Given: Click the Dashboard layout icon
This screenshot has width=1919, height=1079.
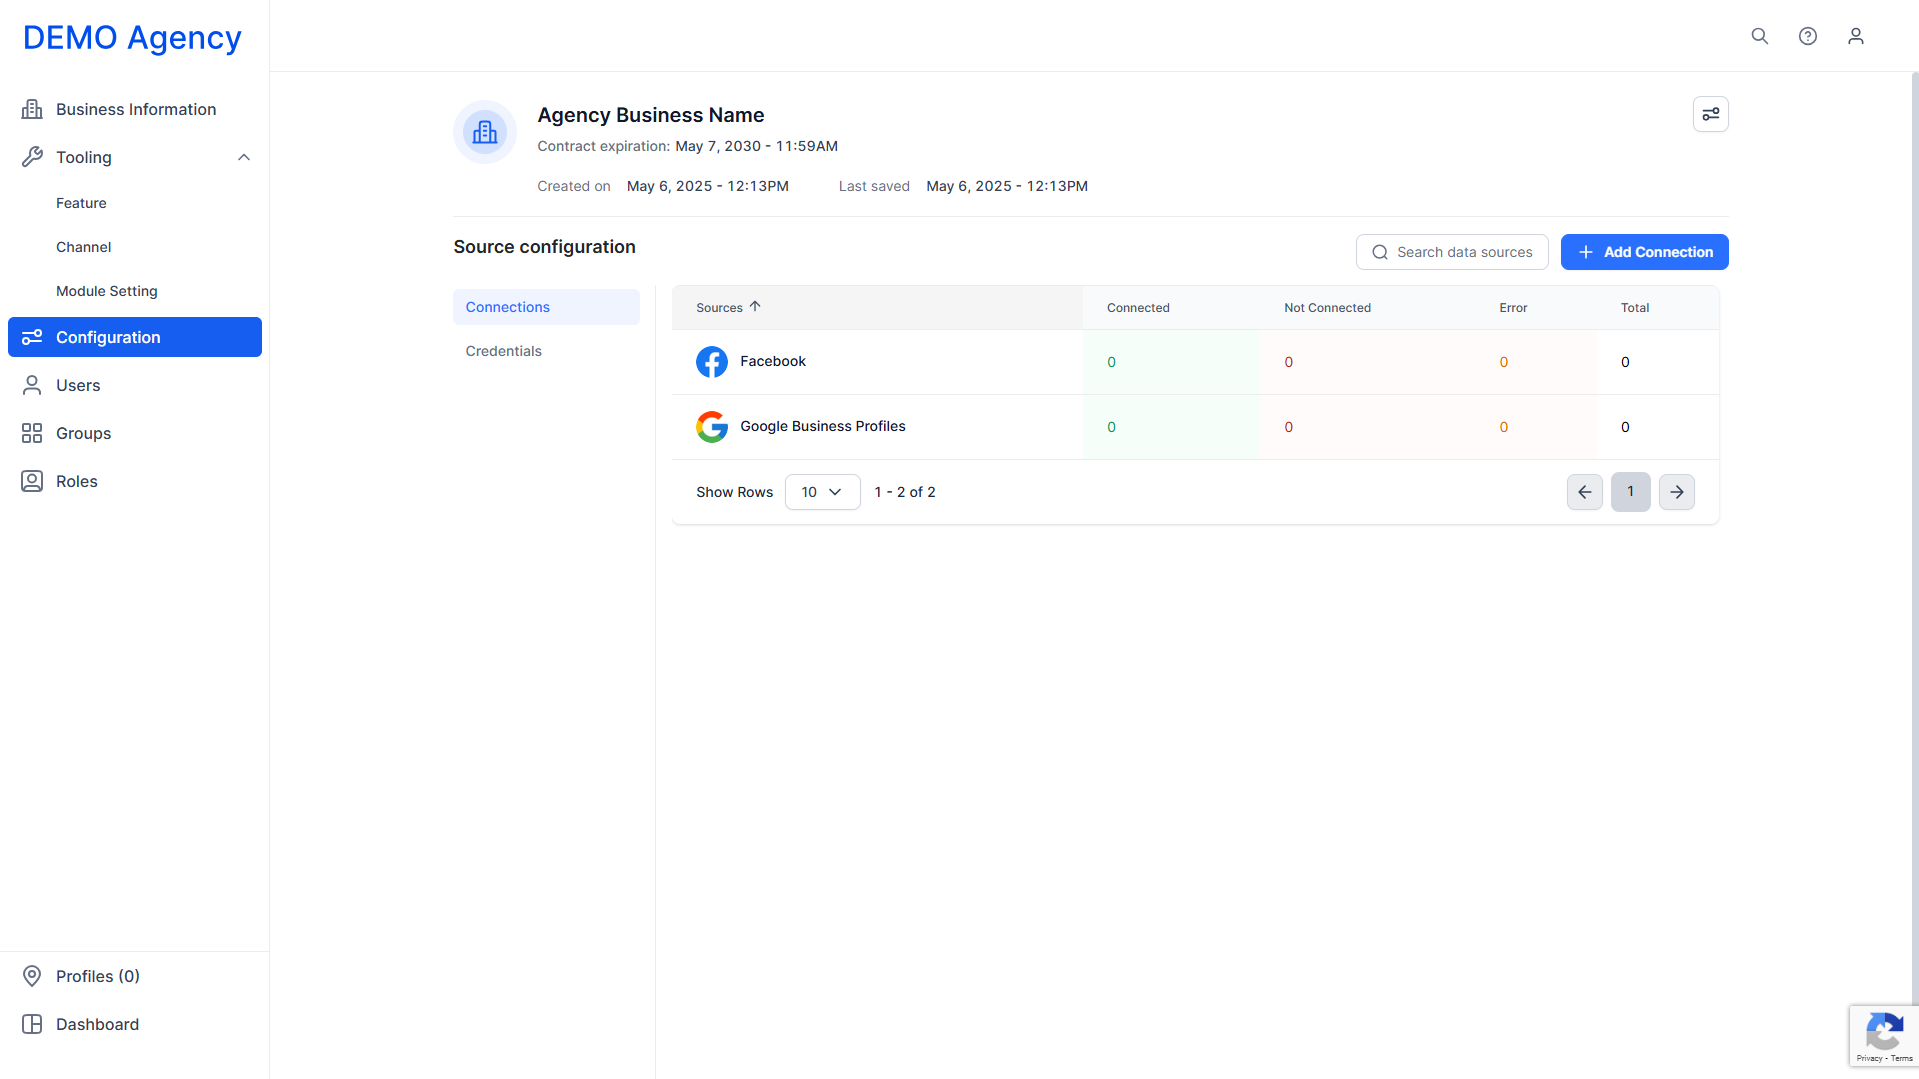Looking at the screenshot, I should [32, 1024].
